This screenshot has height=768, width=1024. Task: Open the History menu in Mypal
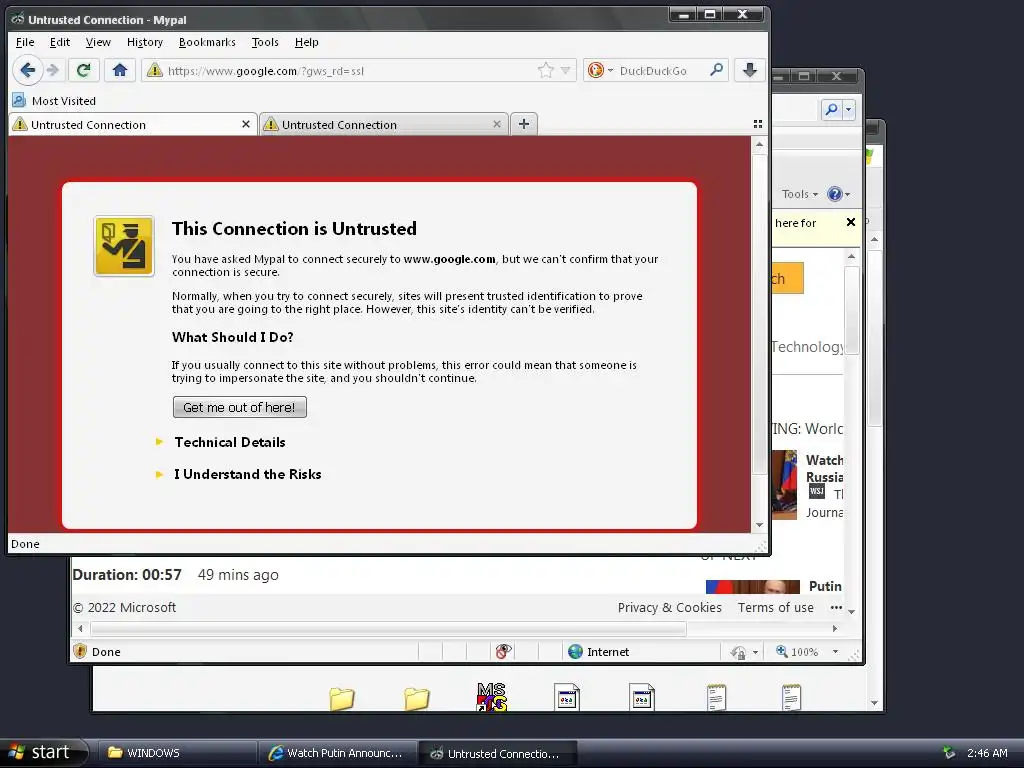[x=144, y=42]
